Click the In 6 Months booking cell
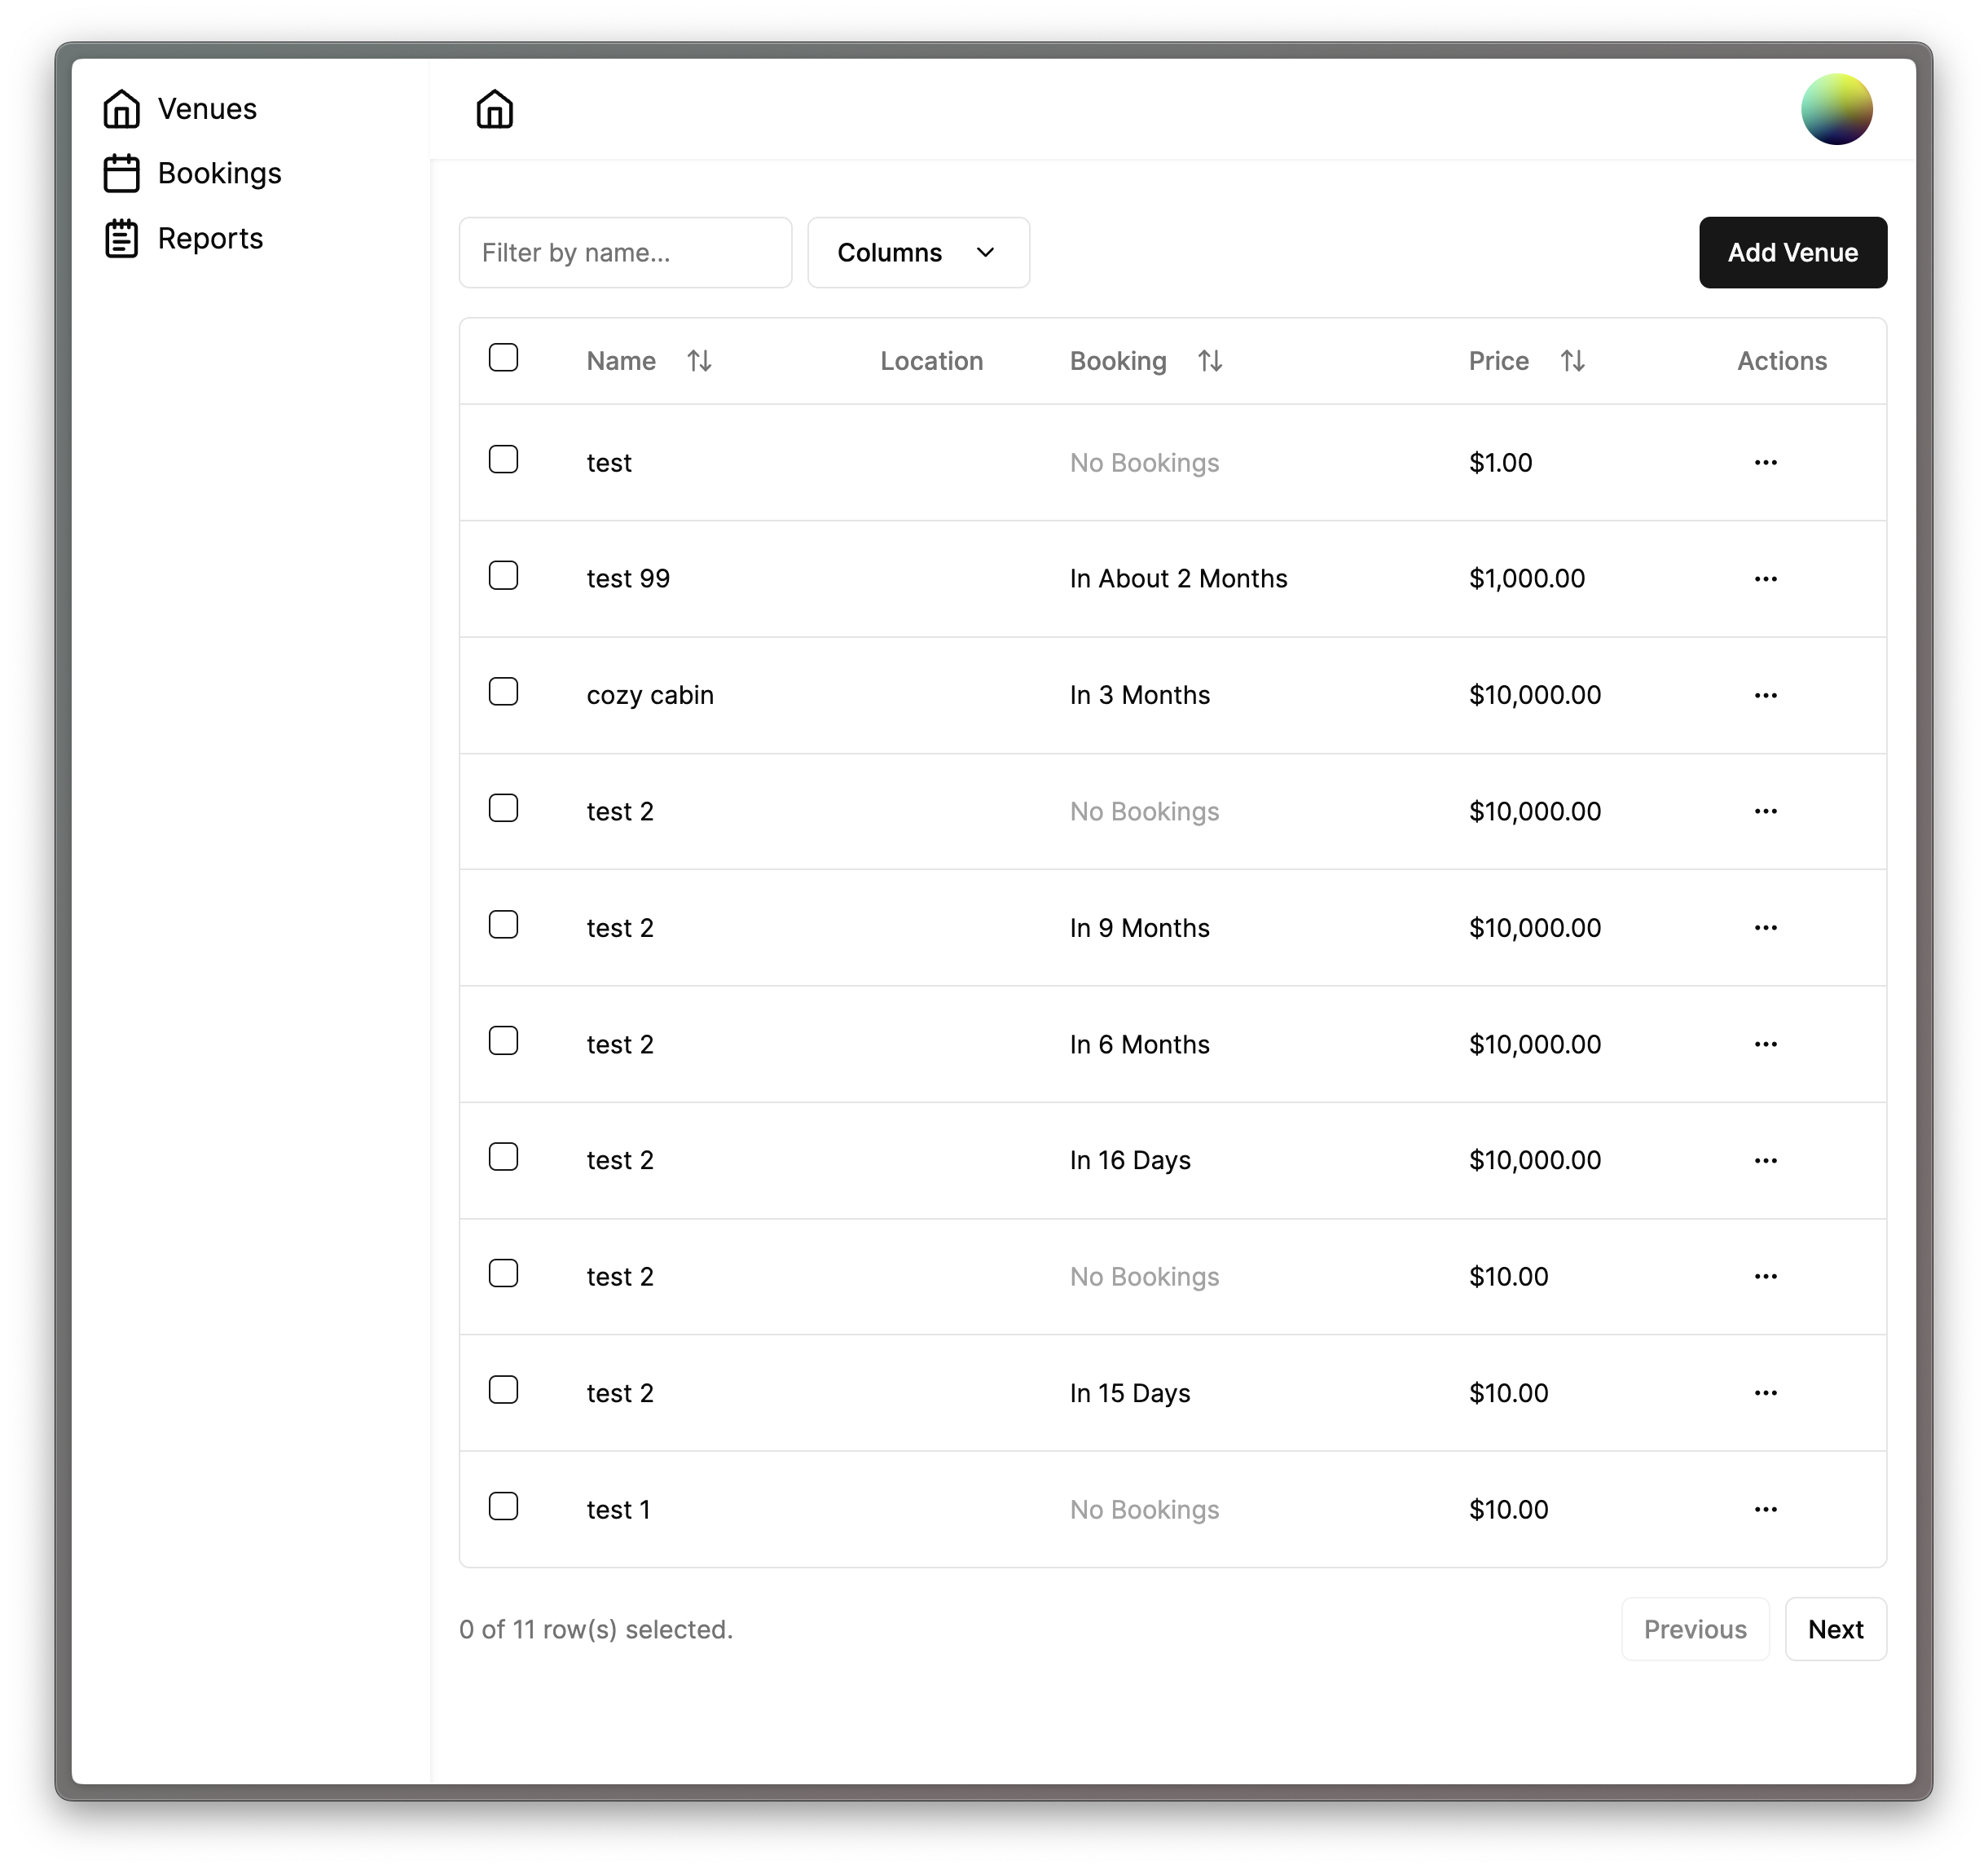The image size is (1988, 1869). coord(1139,1044)
